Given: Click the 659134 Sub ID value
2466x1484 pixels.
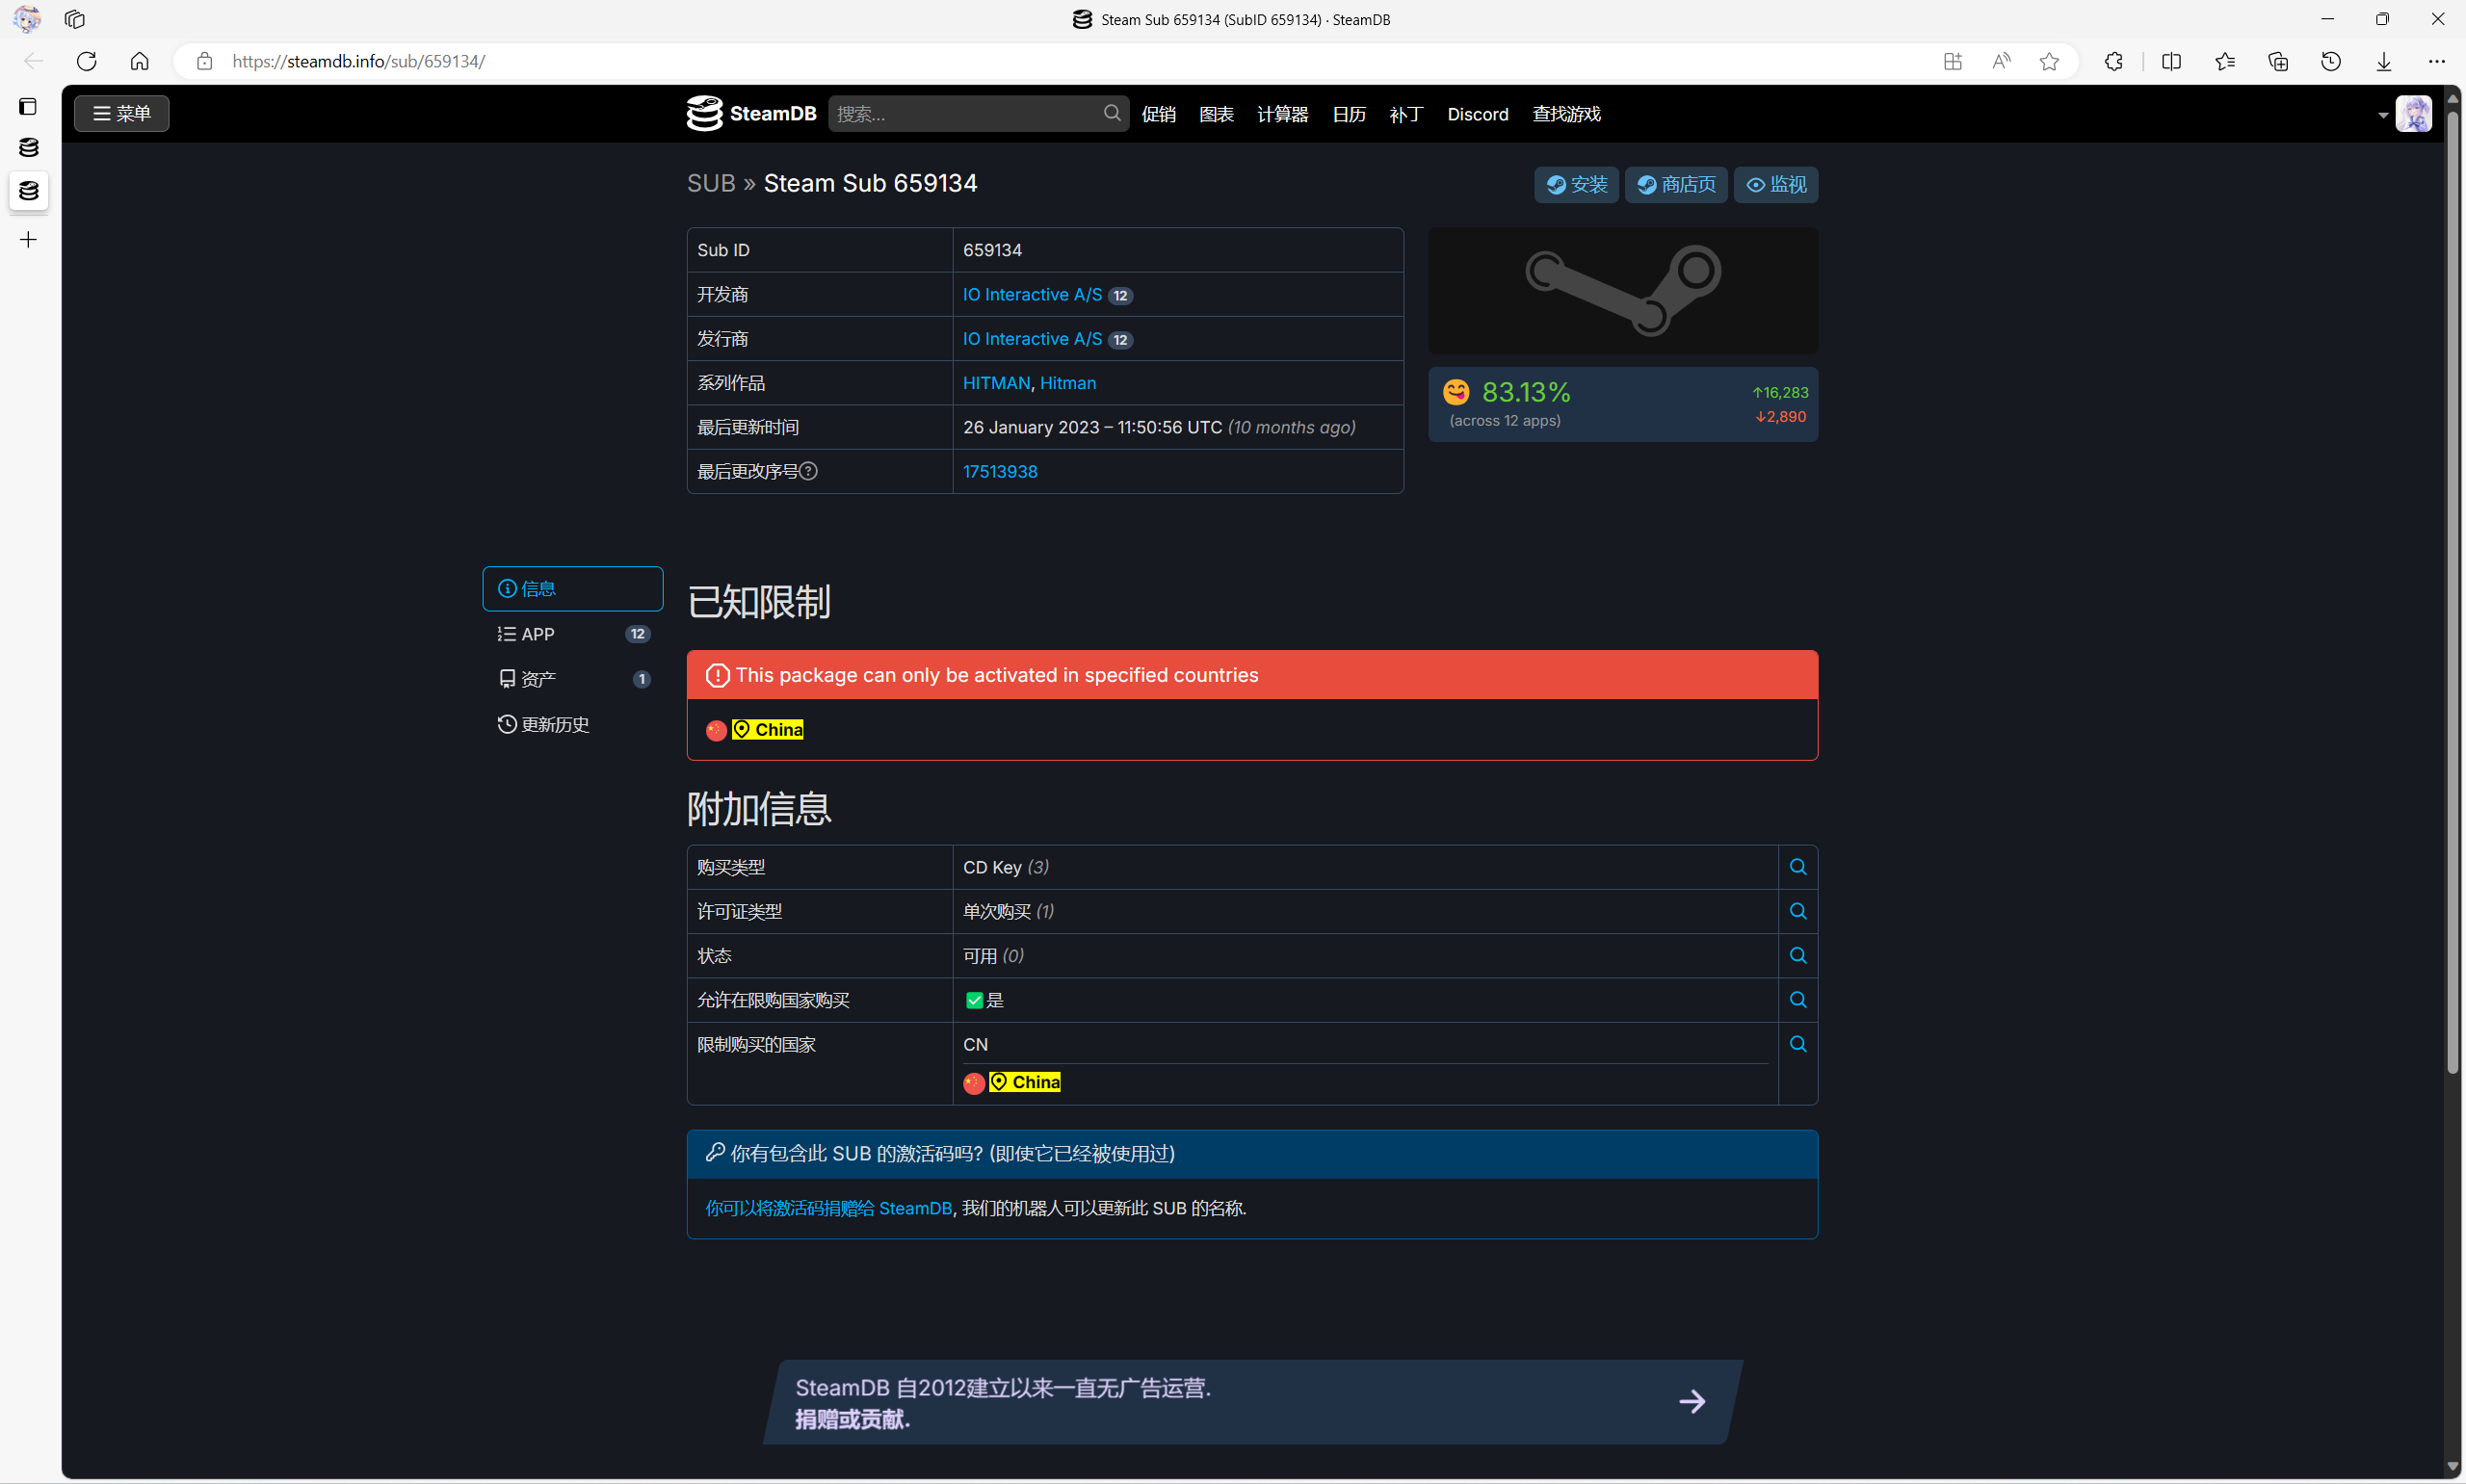Looking at the screenshot, I should (x=992, y=250).
